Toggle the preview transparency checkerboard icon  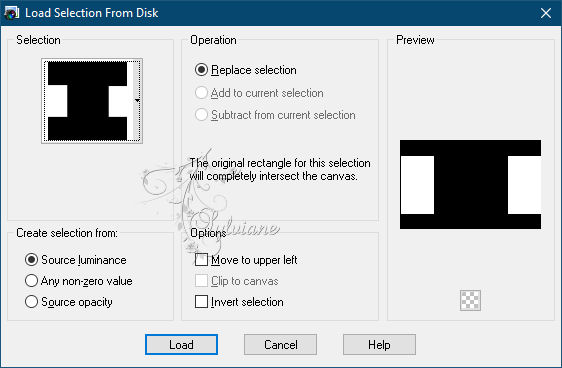(470, 300)
